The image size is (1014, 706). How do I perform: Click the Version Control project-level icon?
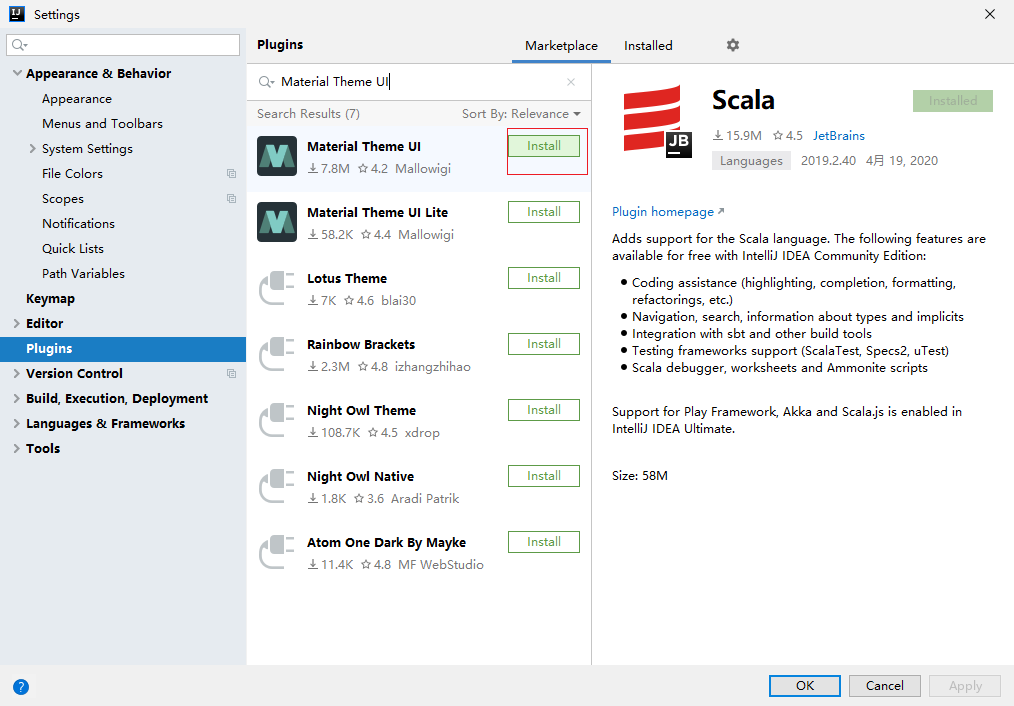[x=231, y=374]
